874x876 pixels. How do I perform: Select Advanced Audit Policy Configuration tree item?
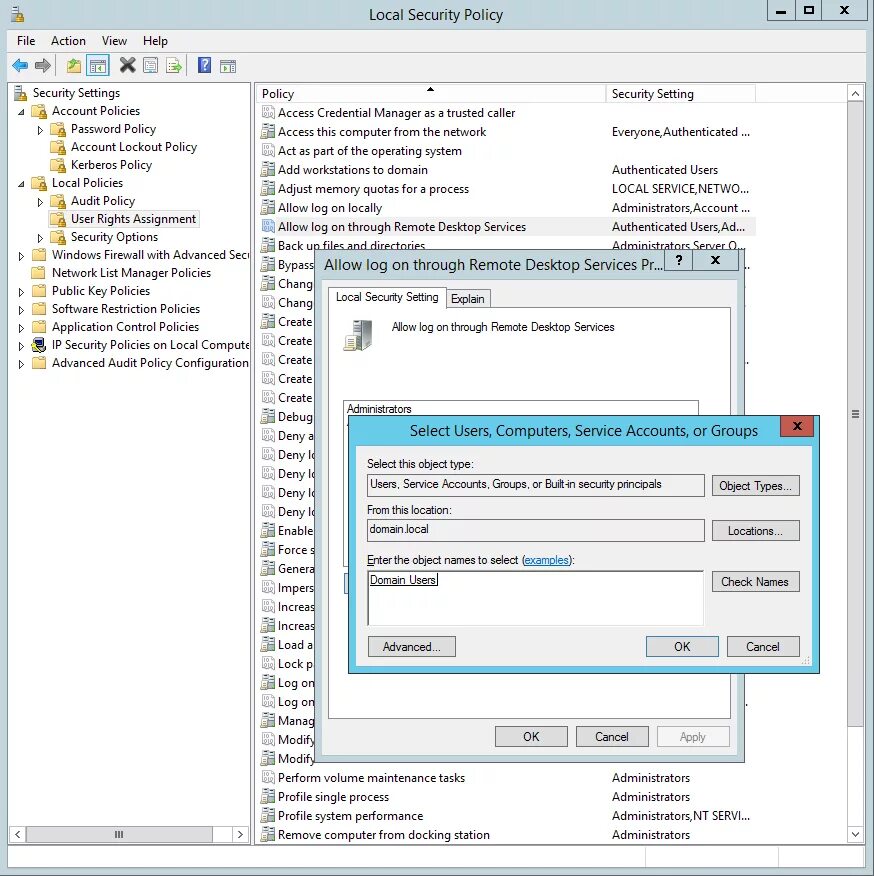tap(150, 363)
